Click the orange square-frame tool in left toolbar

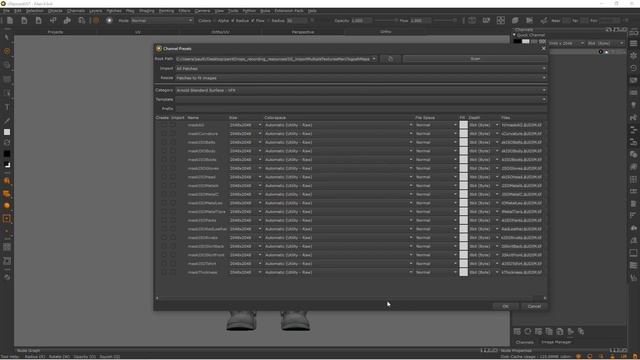(x=7, y=219)
